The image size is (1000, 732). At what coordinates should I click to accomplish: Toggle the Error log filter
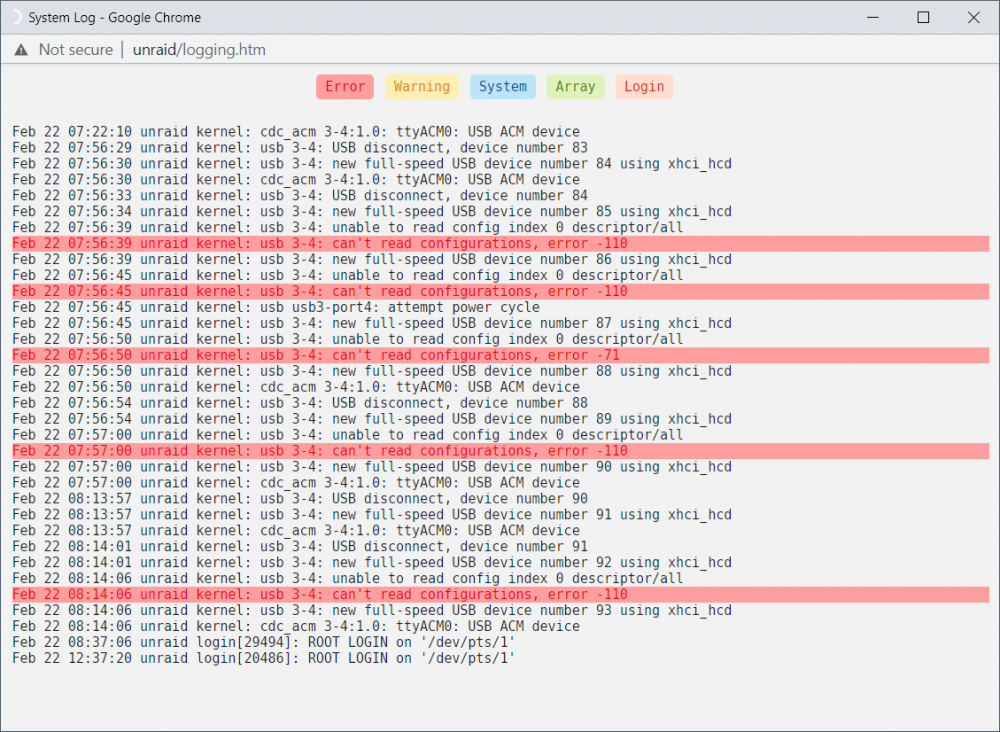coord(344,87)
